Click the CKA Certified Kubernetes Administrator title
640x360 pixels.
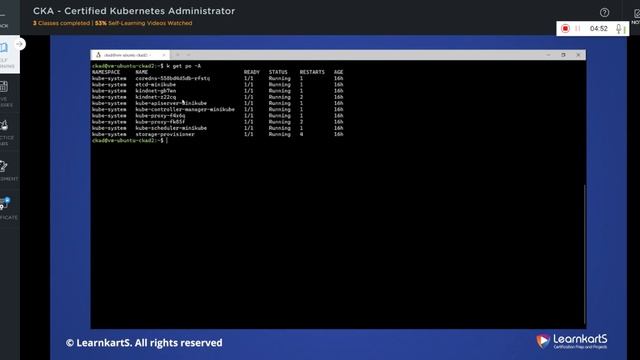(134, 11)
